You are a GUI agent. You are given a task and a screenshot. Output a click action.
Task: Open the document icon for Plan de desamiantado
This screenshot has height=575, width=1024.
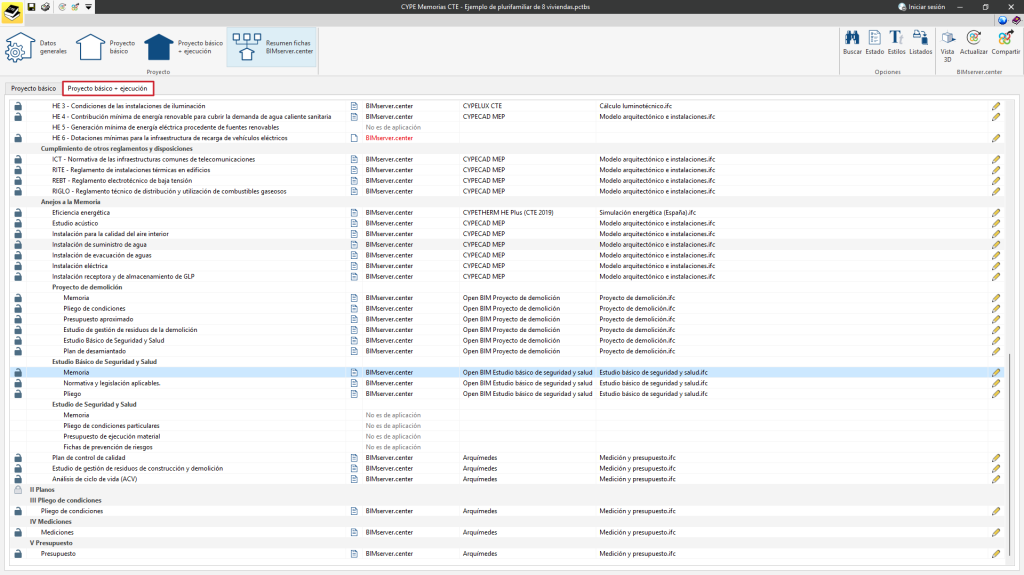(x=354, y=351)
